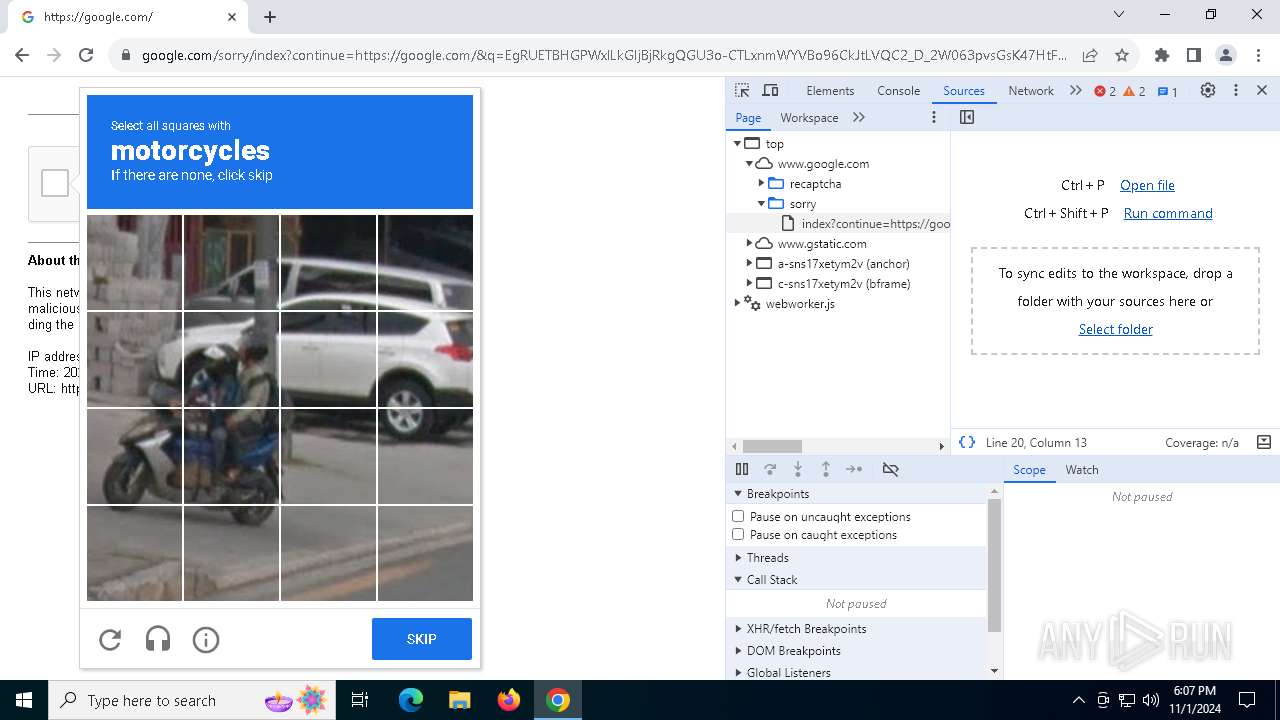Open the Chrome profile avatar

[1226, 55]
